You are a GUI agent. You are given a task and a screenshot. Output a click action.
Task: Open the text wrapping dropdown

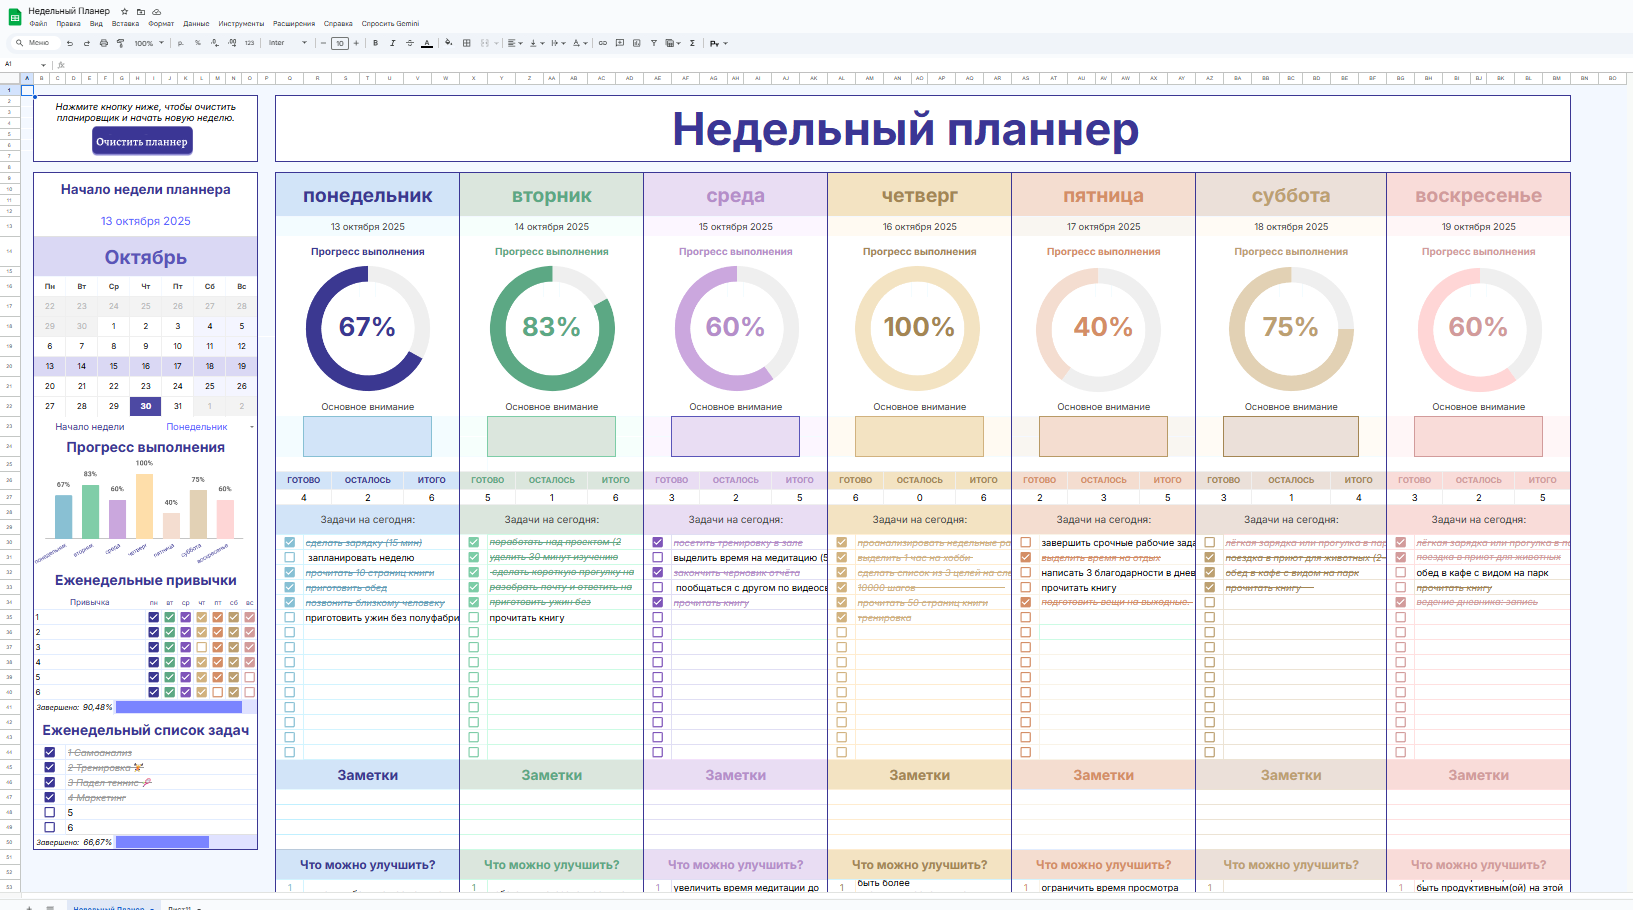click(x=558, y=43)
